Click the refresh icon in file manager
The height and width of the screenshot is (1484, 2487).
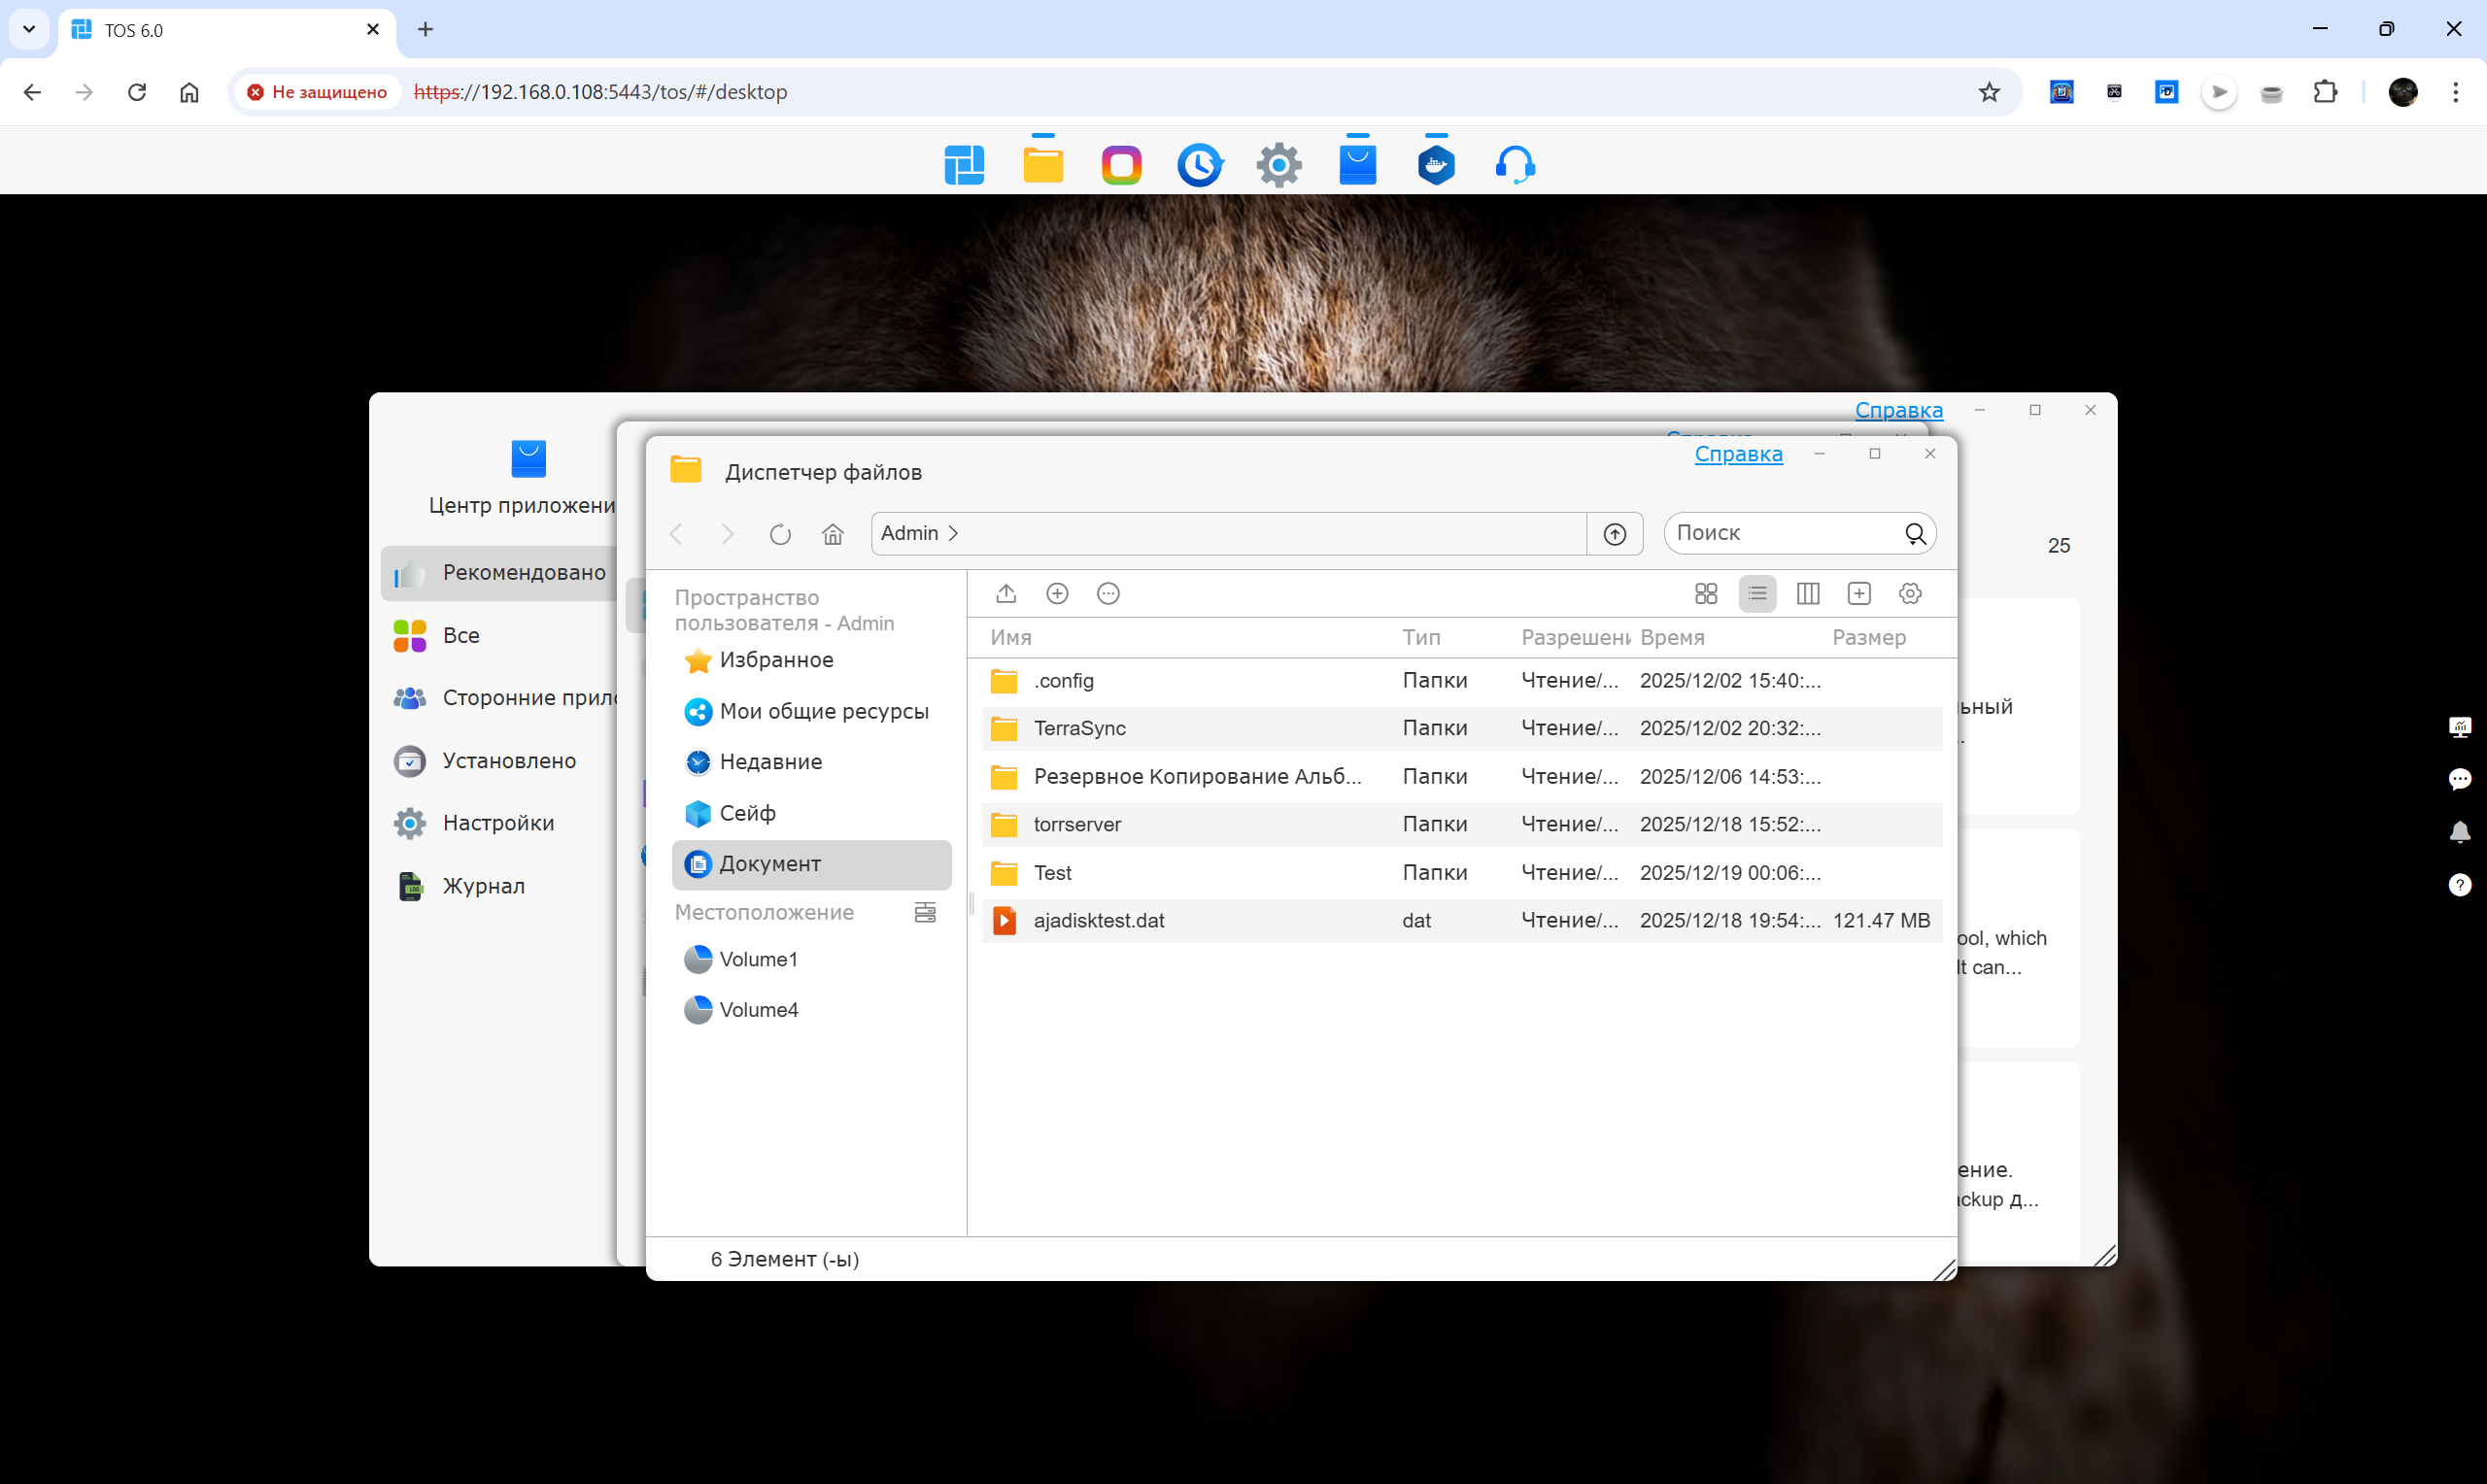pos(780,534)
